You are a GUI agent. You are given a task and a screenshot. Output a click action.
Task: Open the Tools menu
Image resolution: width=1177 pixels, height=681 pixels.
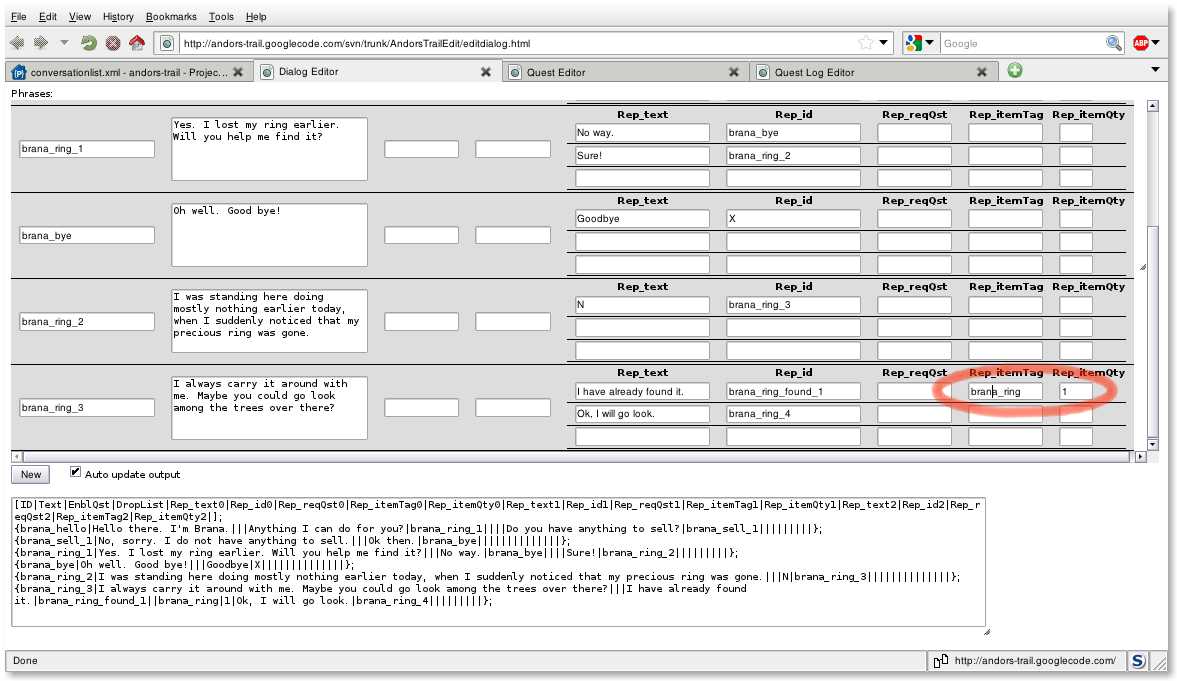pyautogui.click(x=221, y=17)
